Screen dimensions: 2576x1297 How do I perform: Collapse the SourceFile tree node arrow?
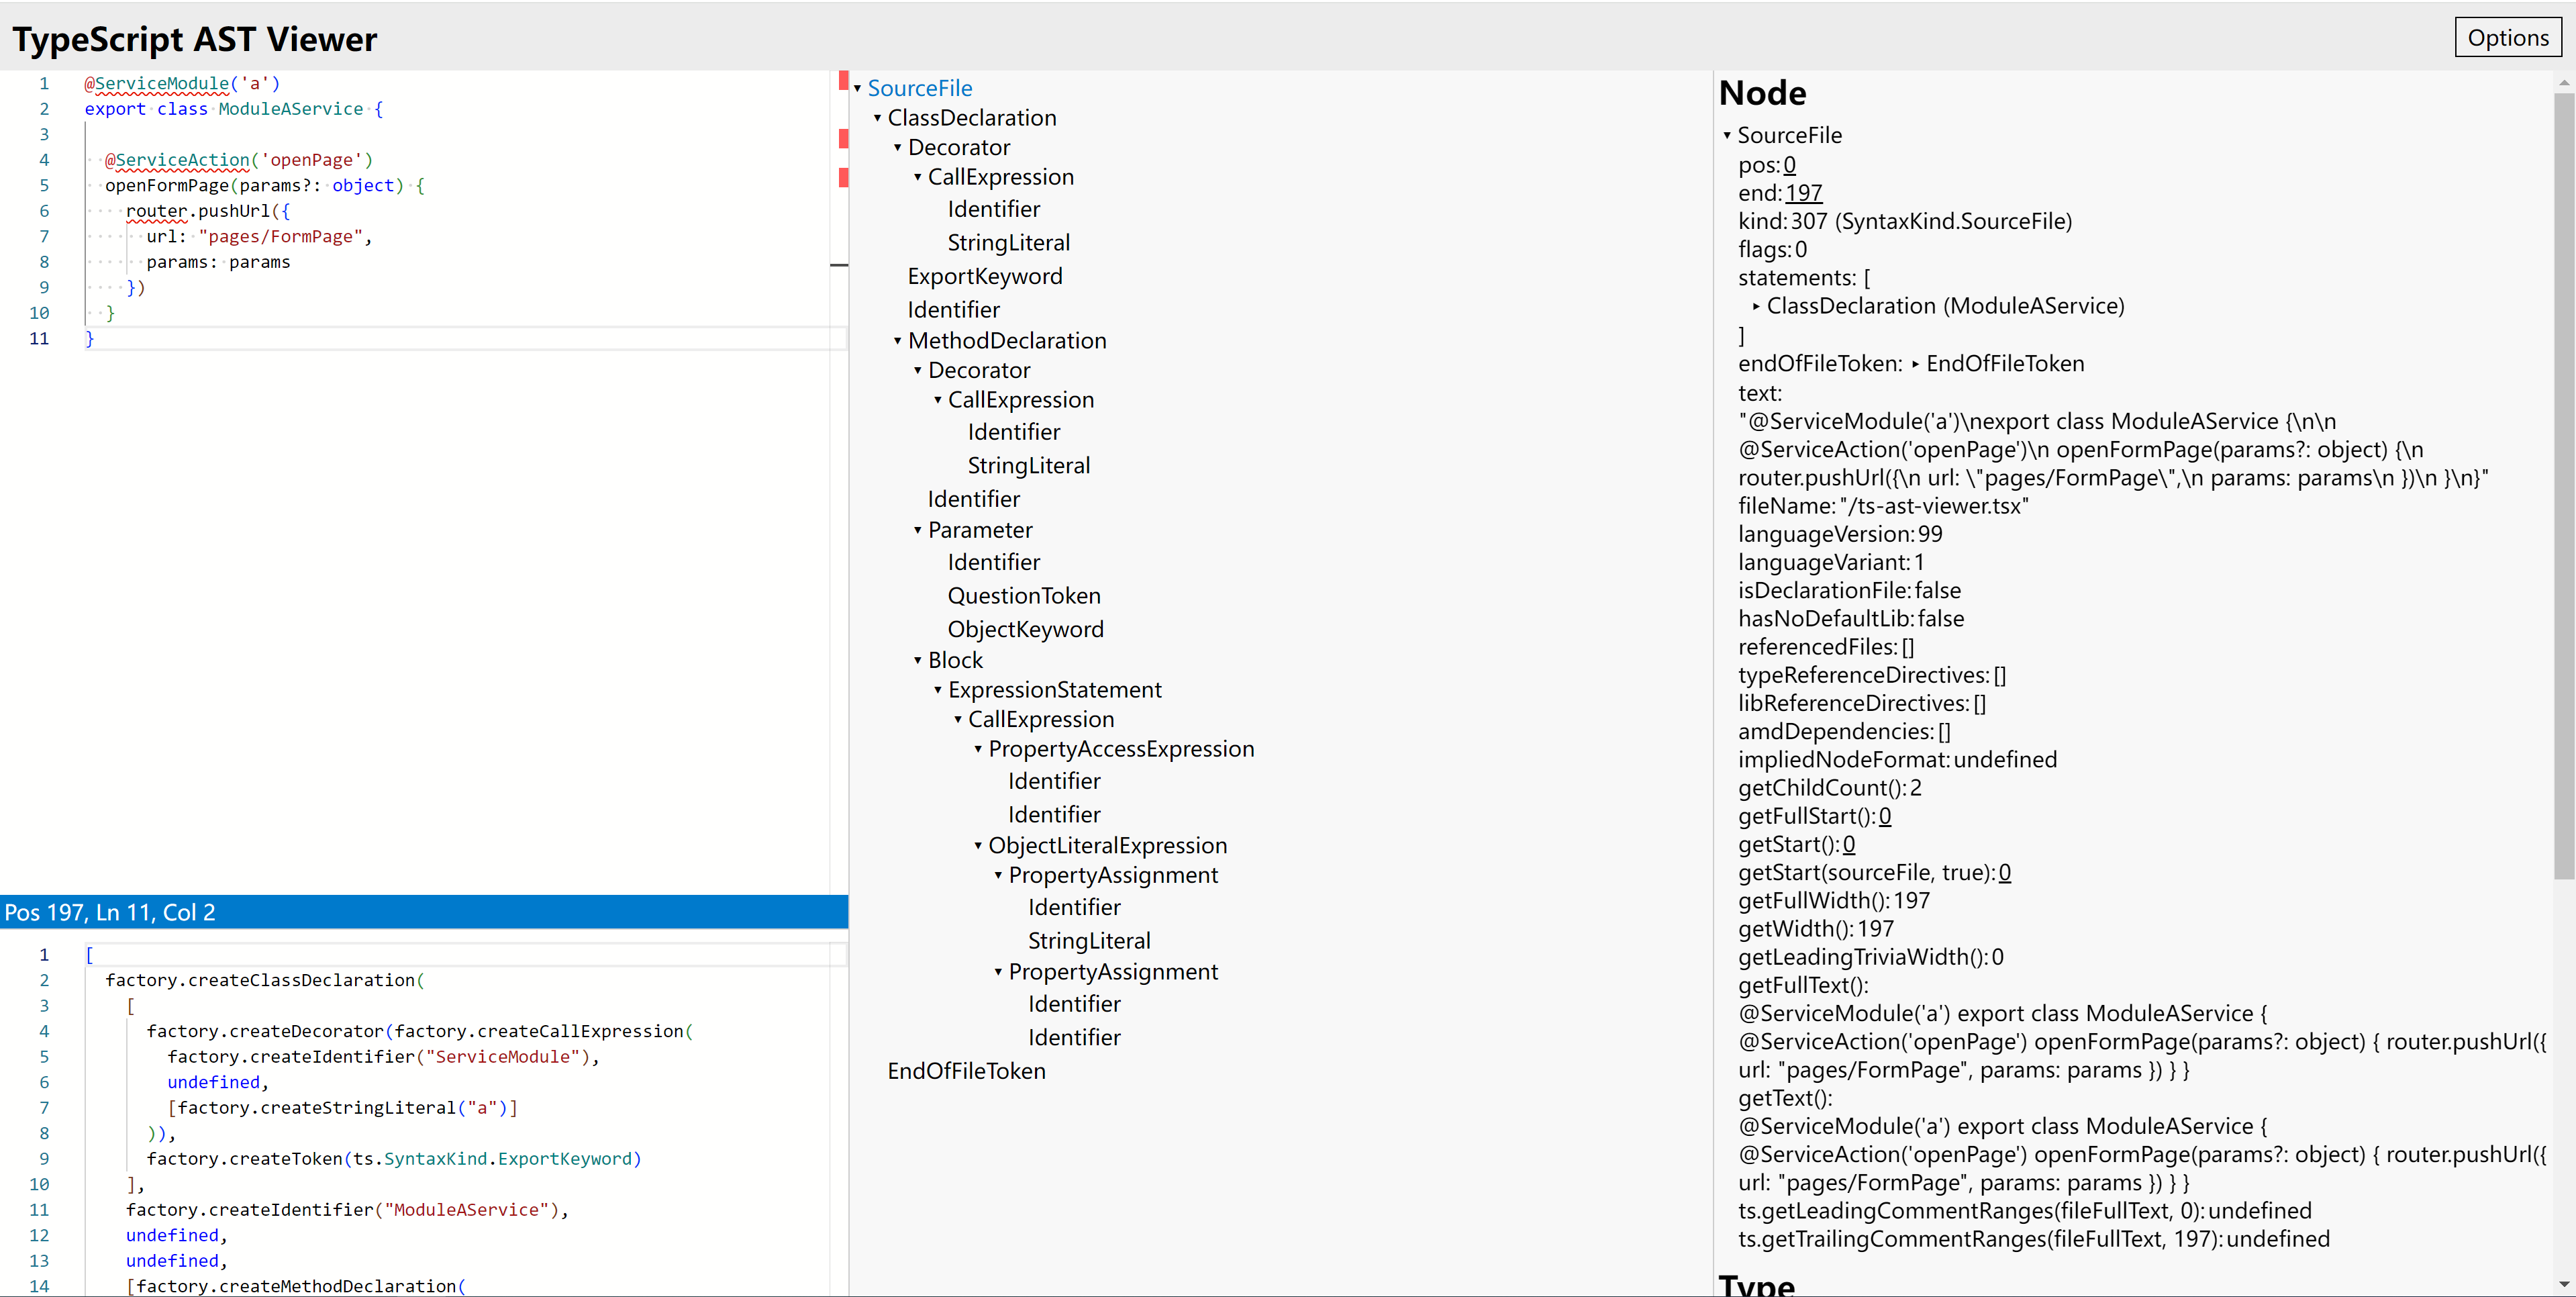pos(857,89)
